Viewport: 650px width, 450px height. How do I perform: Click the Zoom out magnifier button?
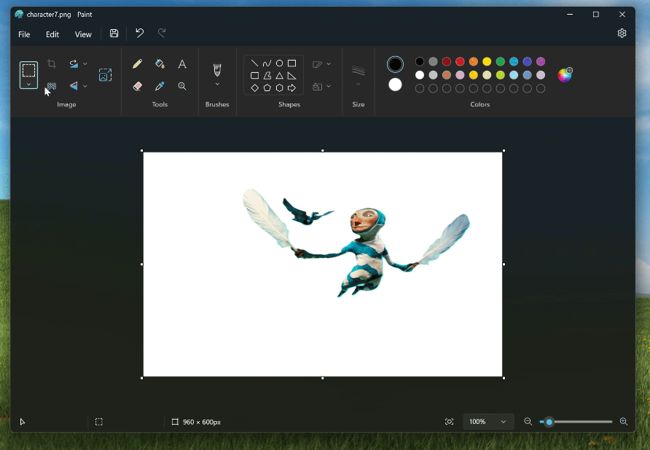pyautogui.click(x=528, y=421)
